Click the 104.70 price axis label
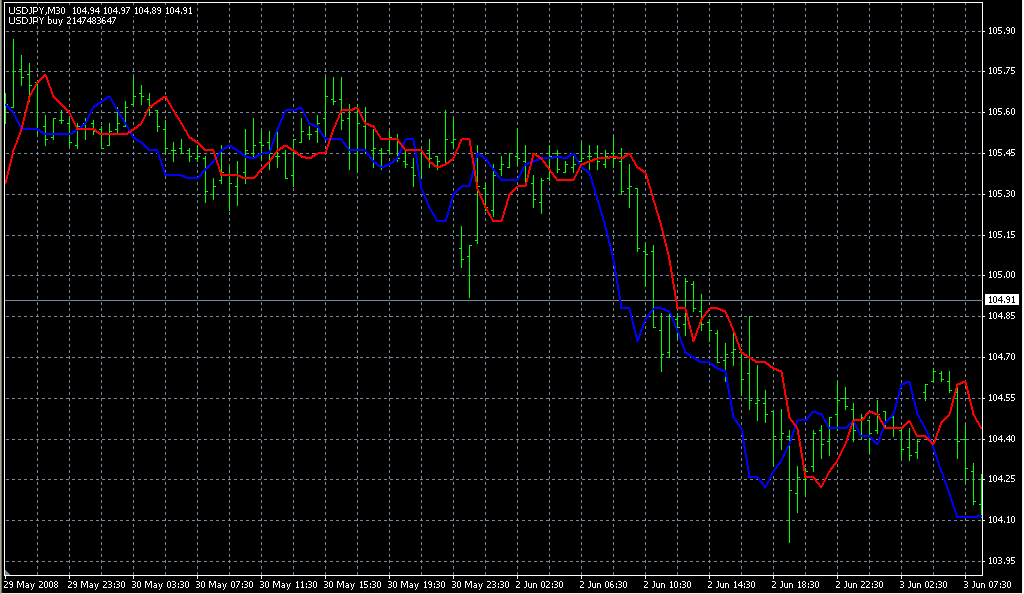This screenshot has width=1024, height=594. tap(1001, 357)
